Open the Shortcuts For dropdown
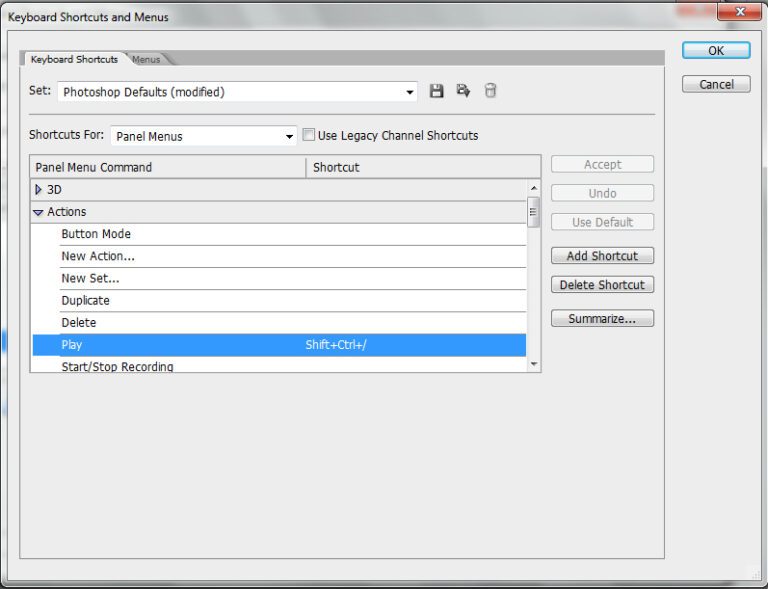The image size is (768, 589). pos(290,136)
